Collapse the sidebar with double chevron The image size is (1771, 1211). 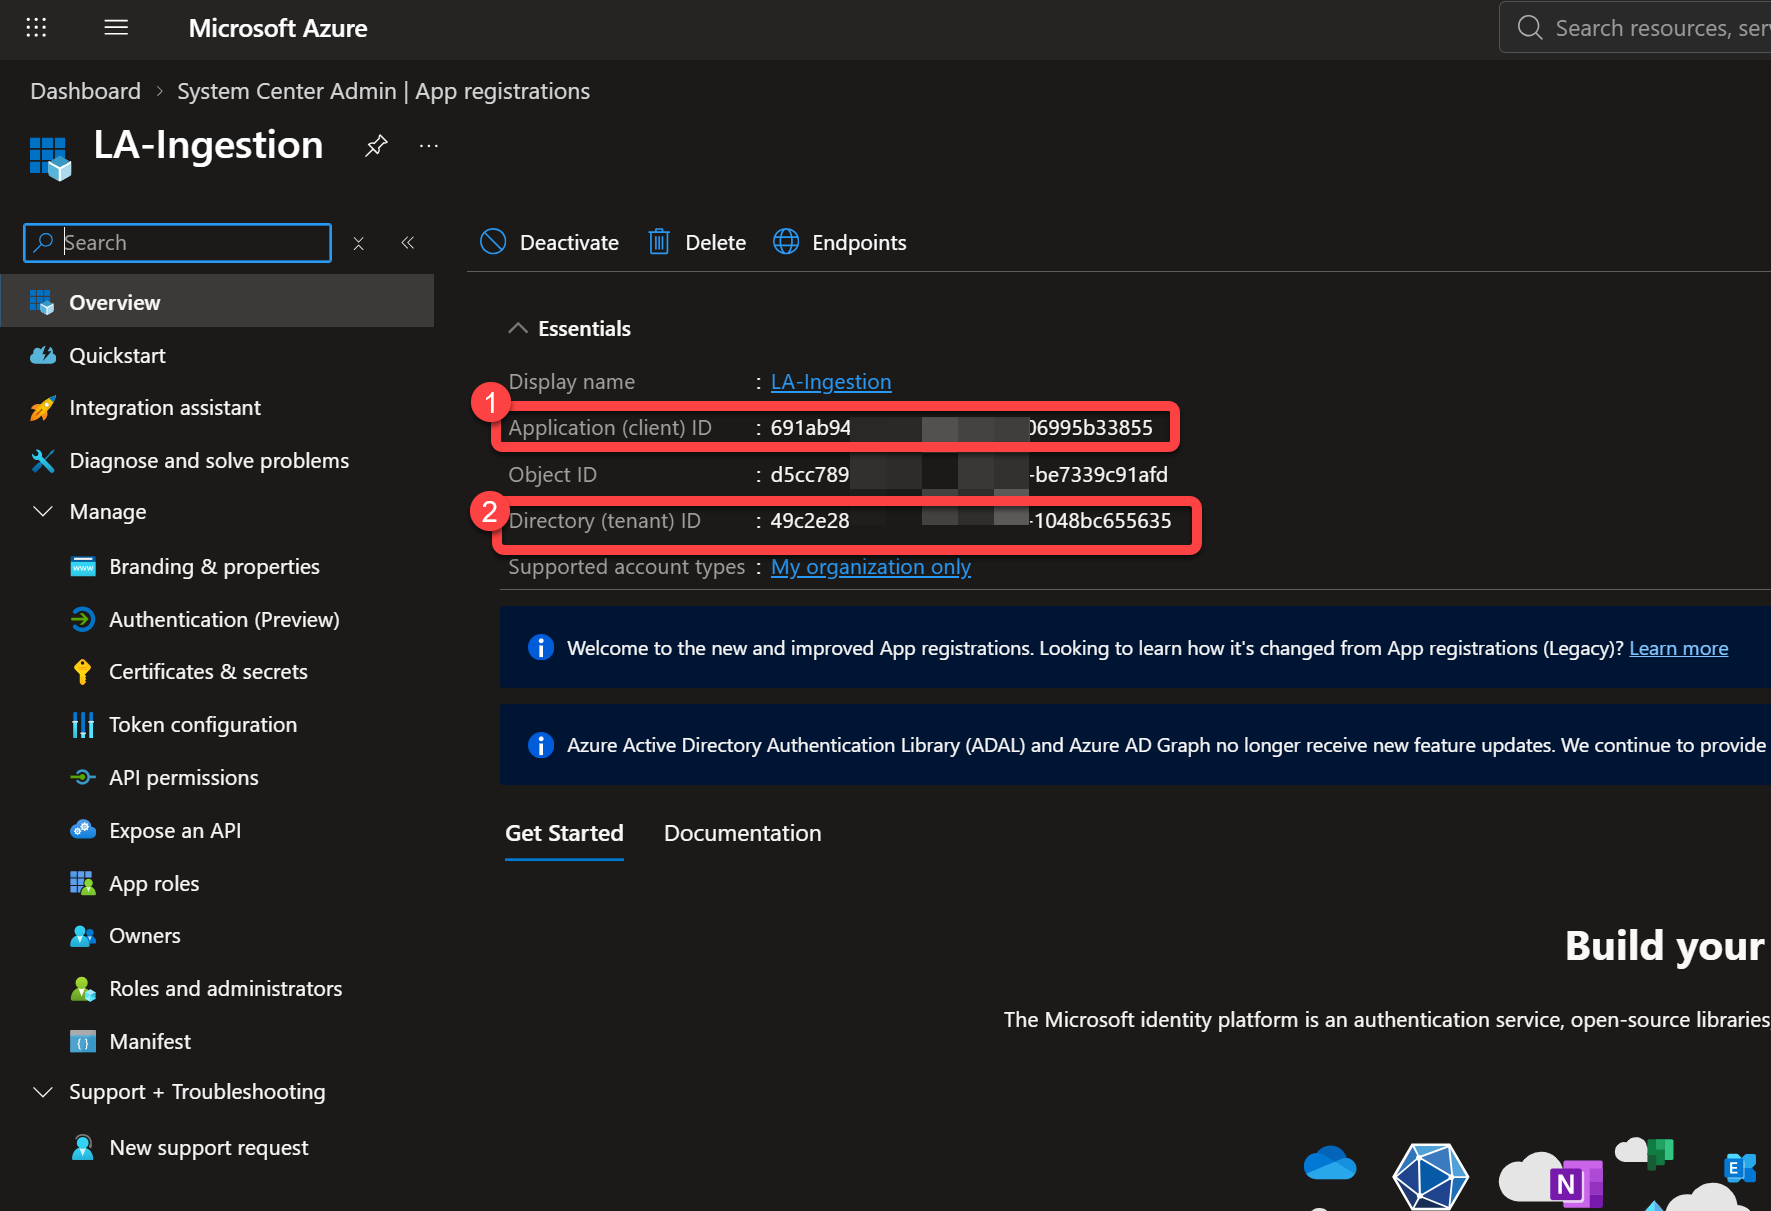408,243
